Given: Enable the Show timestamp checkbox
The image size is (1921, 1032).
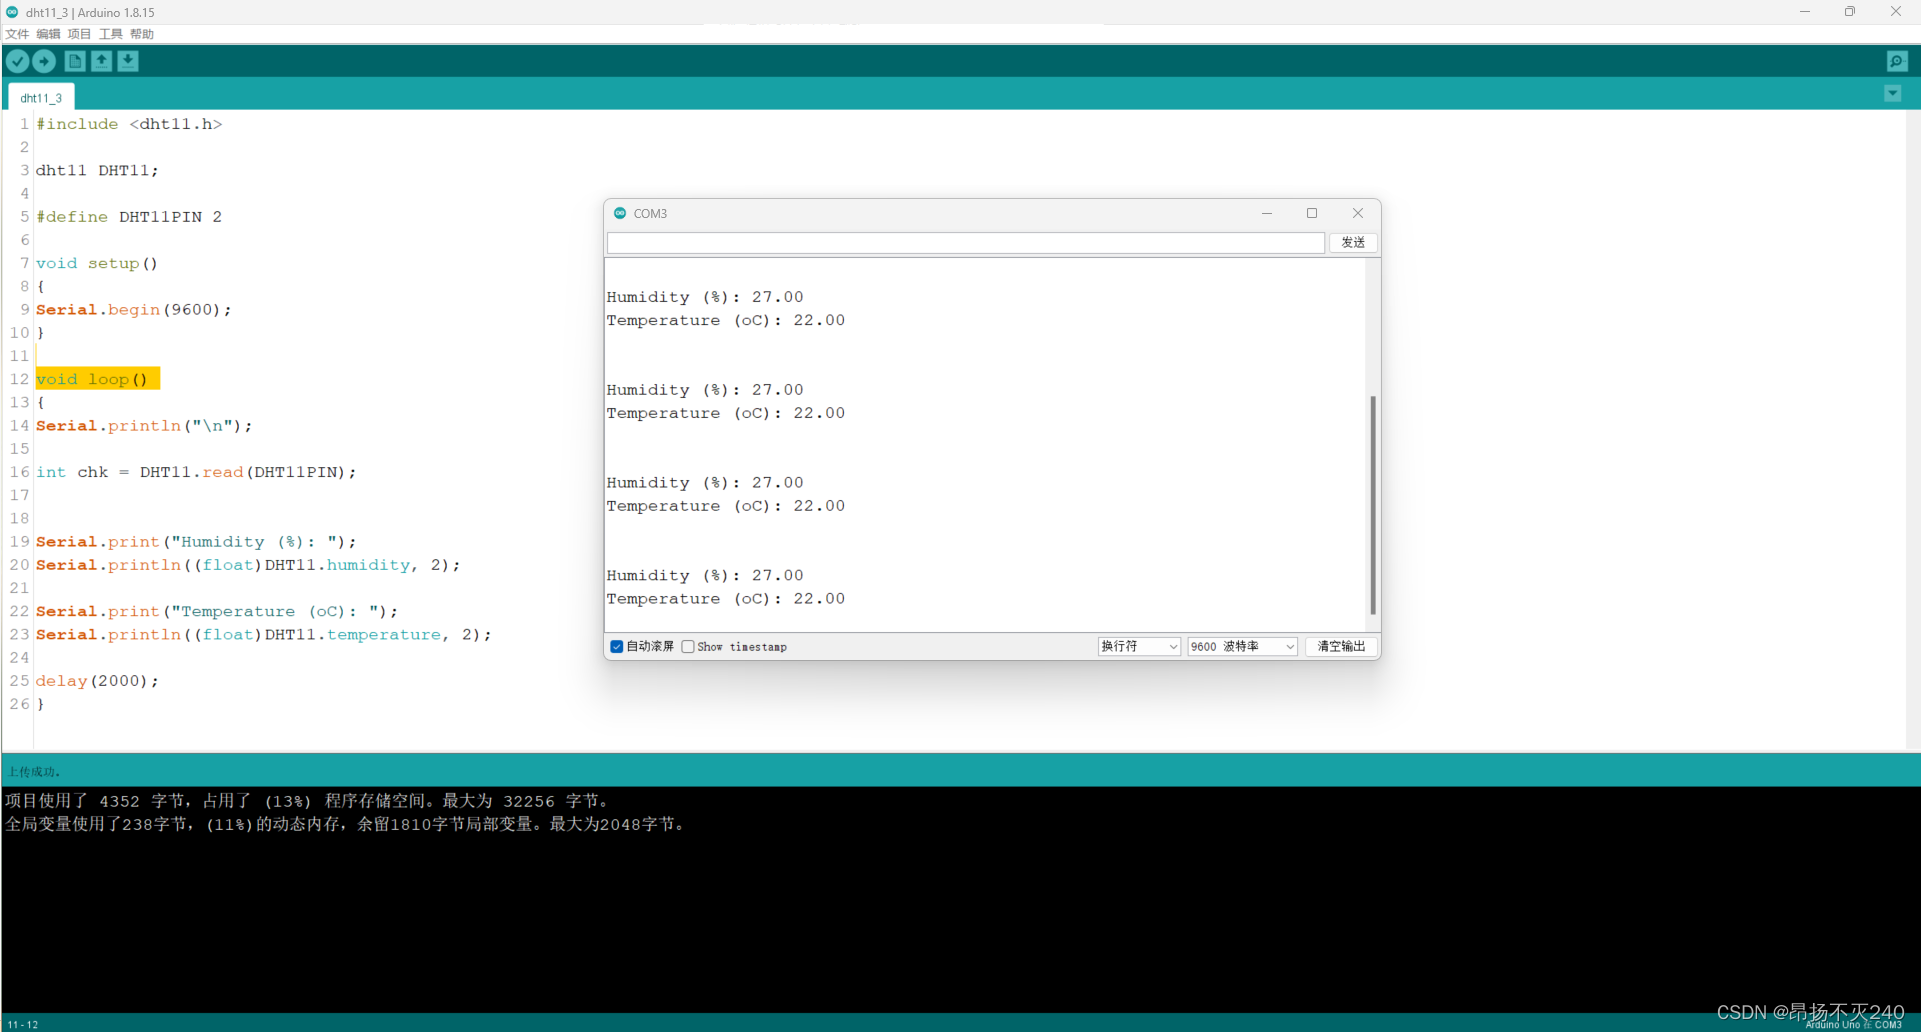Looking at the screenshot, I should (687, 646).
